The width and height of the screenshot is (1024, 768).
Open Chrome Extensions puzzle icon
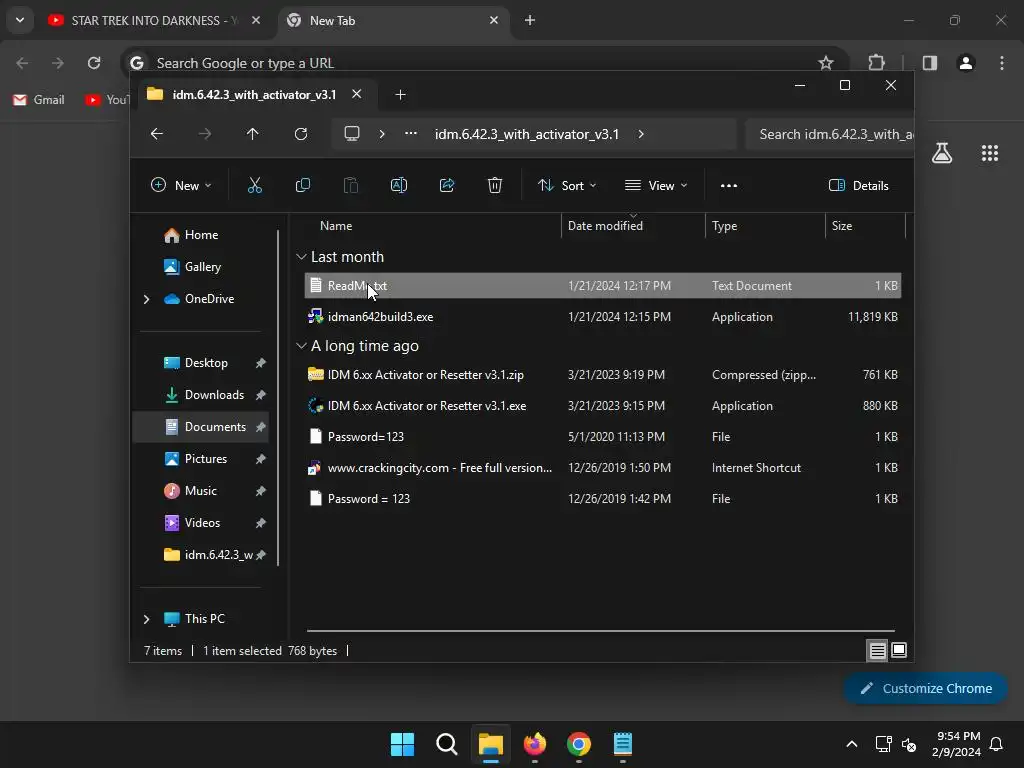coord(876,63)
